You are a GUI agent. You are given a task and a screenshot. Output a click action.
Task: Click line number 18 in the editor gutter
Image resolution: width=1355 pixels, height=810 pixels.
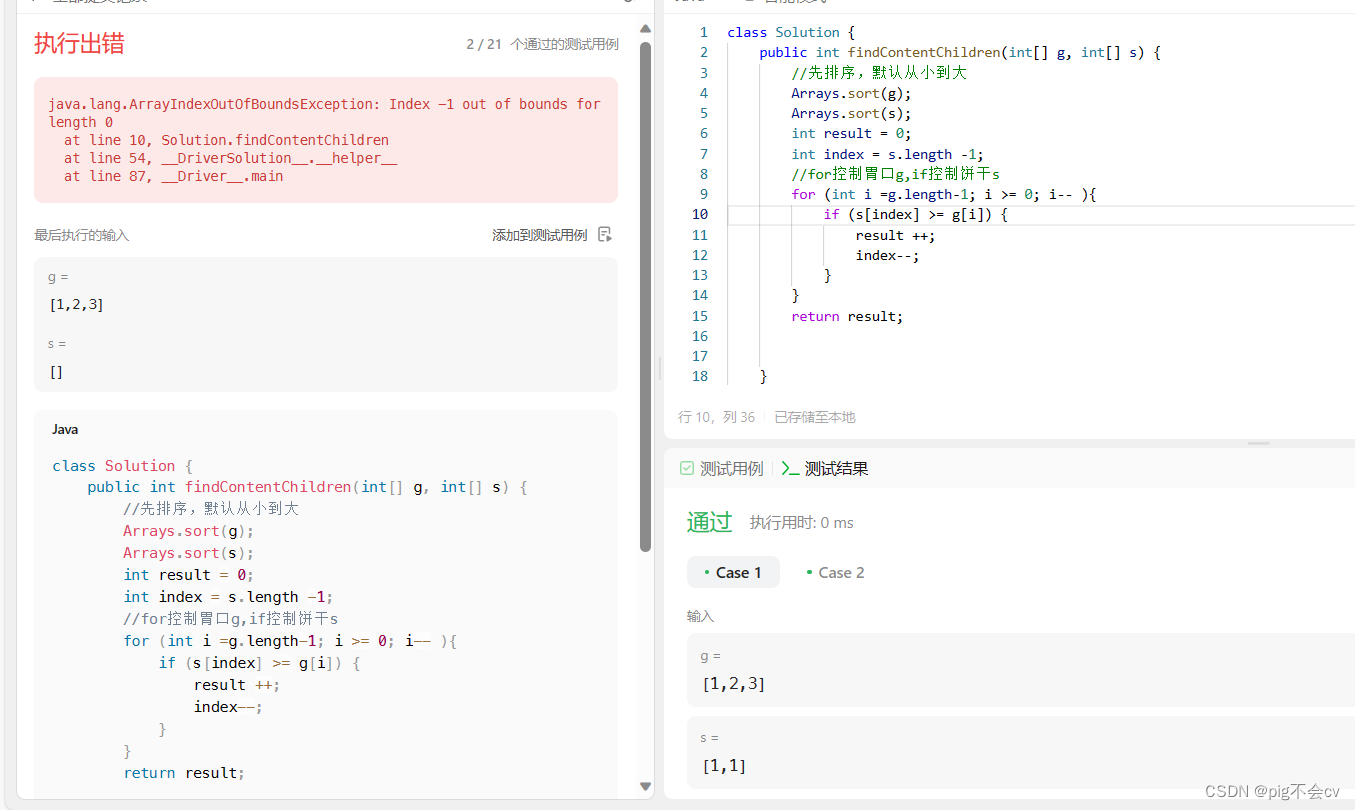coord(699,376)
